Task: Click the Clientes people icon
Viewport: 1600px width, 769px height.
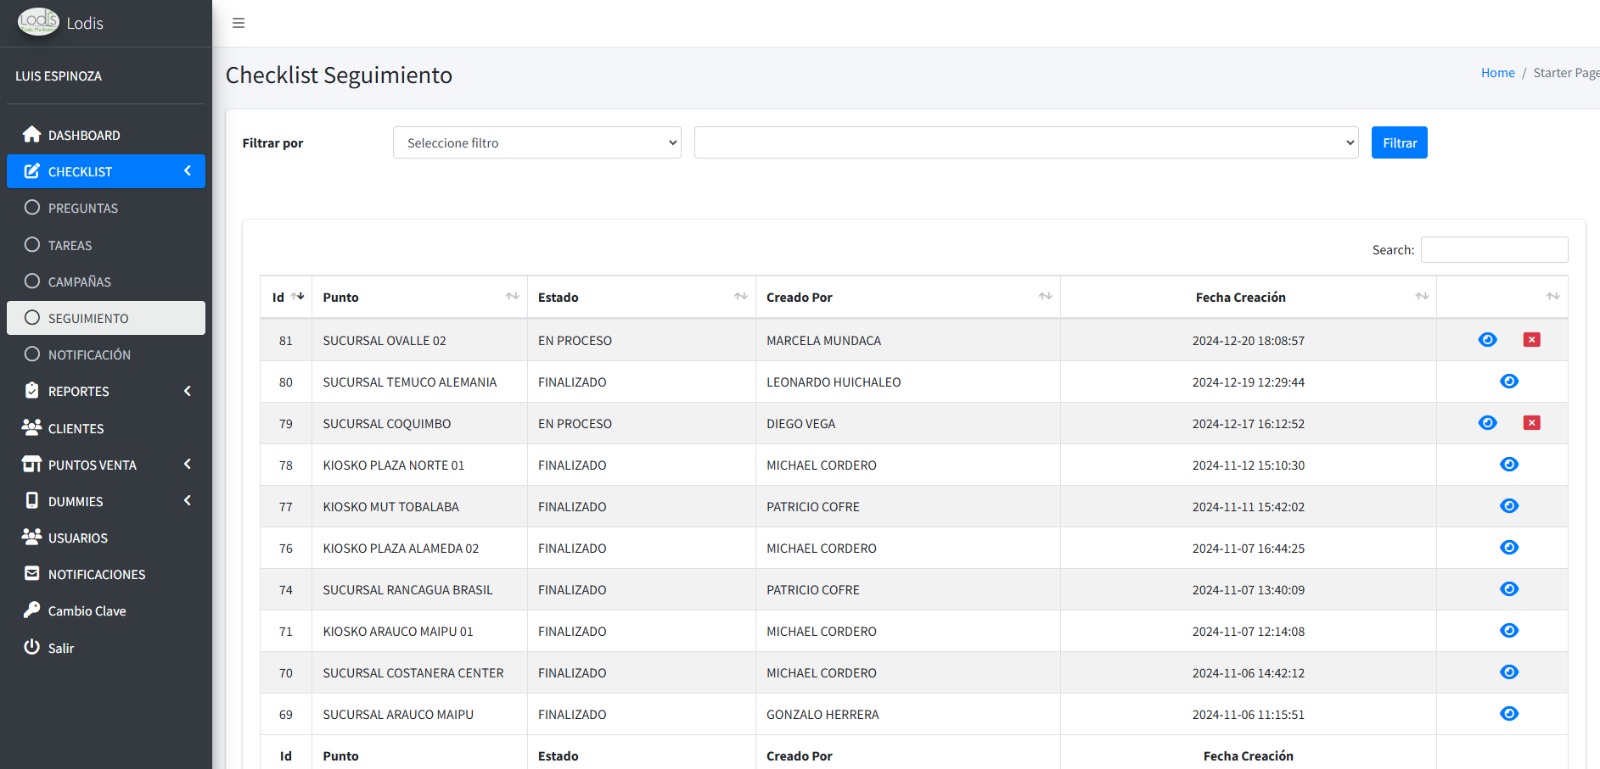Action: tap(32, 427)
